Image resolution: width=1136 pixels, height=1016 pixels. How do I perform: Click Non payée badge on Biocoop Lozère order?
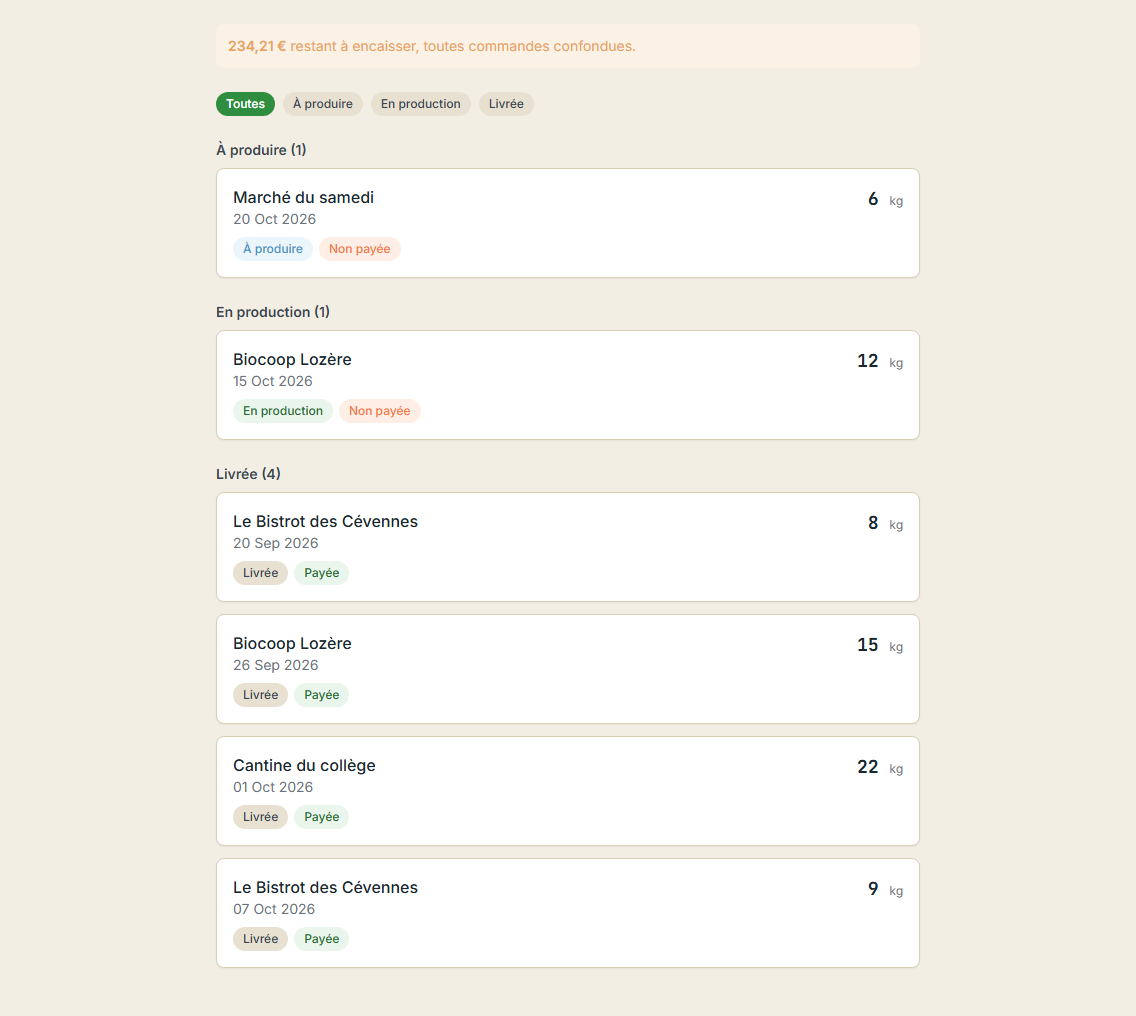click(380, 411)
